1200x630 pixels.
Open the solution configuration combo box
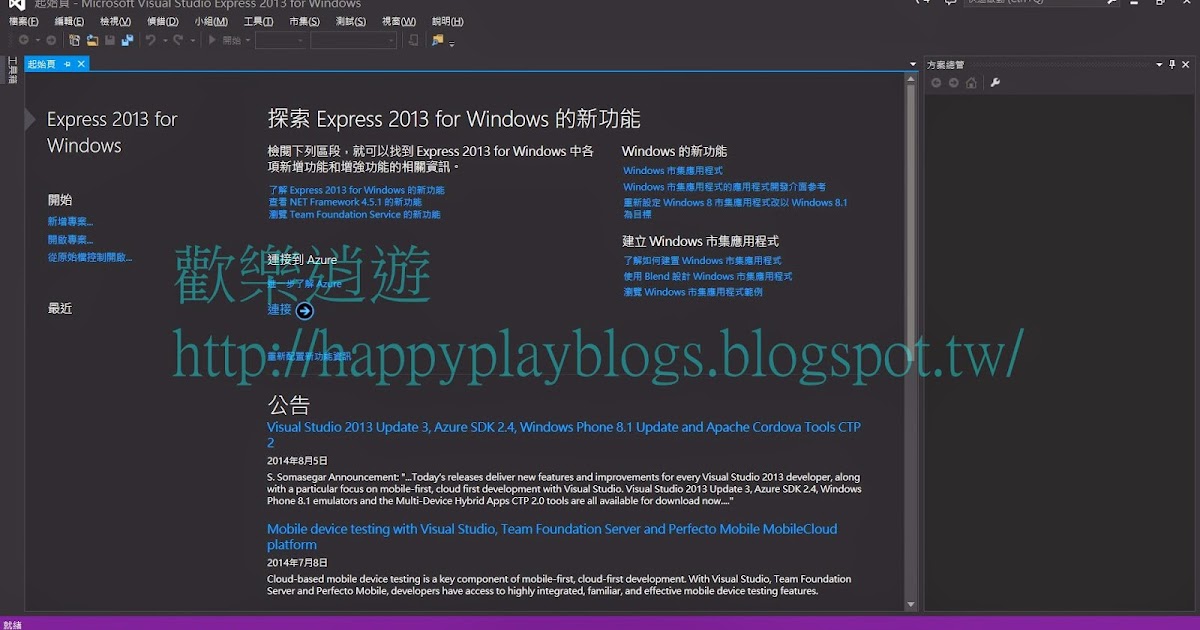(x=280, y=40)
